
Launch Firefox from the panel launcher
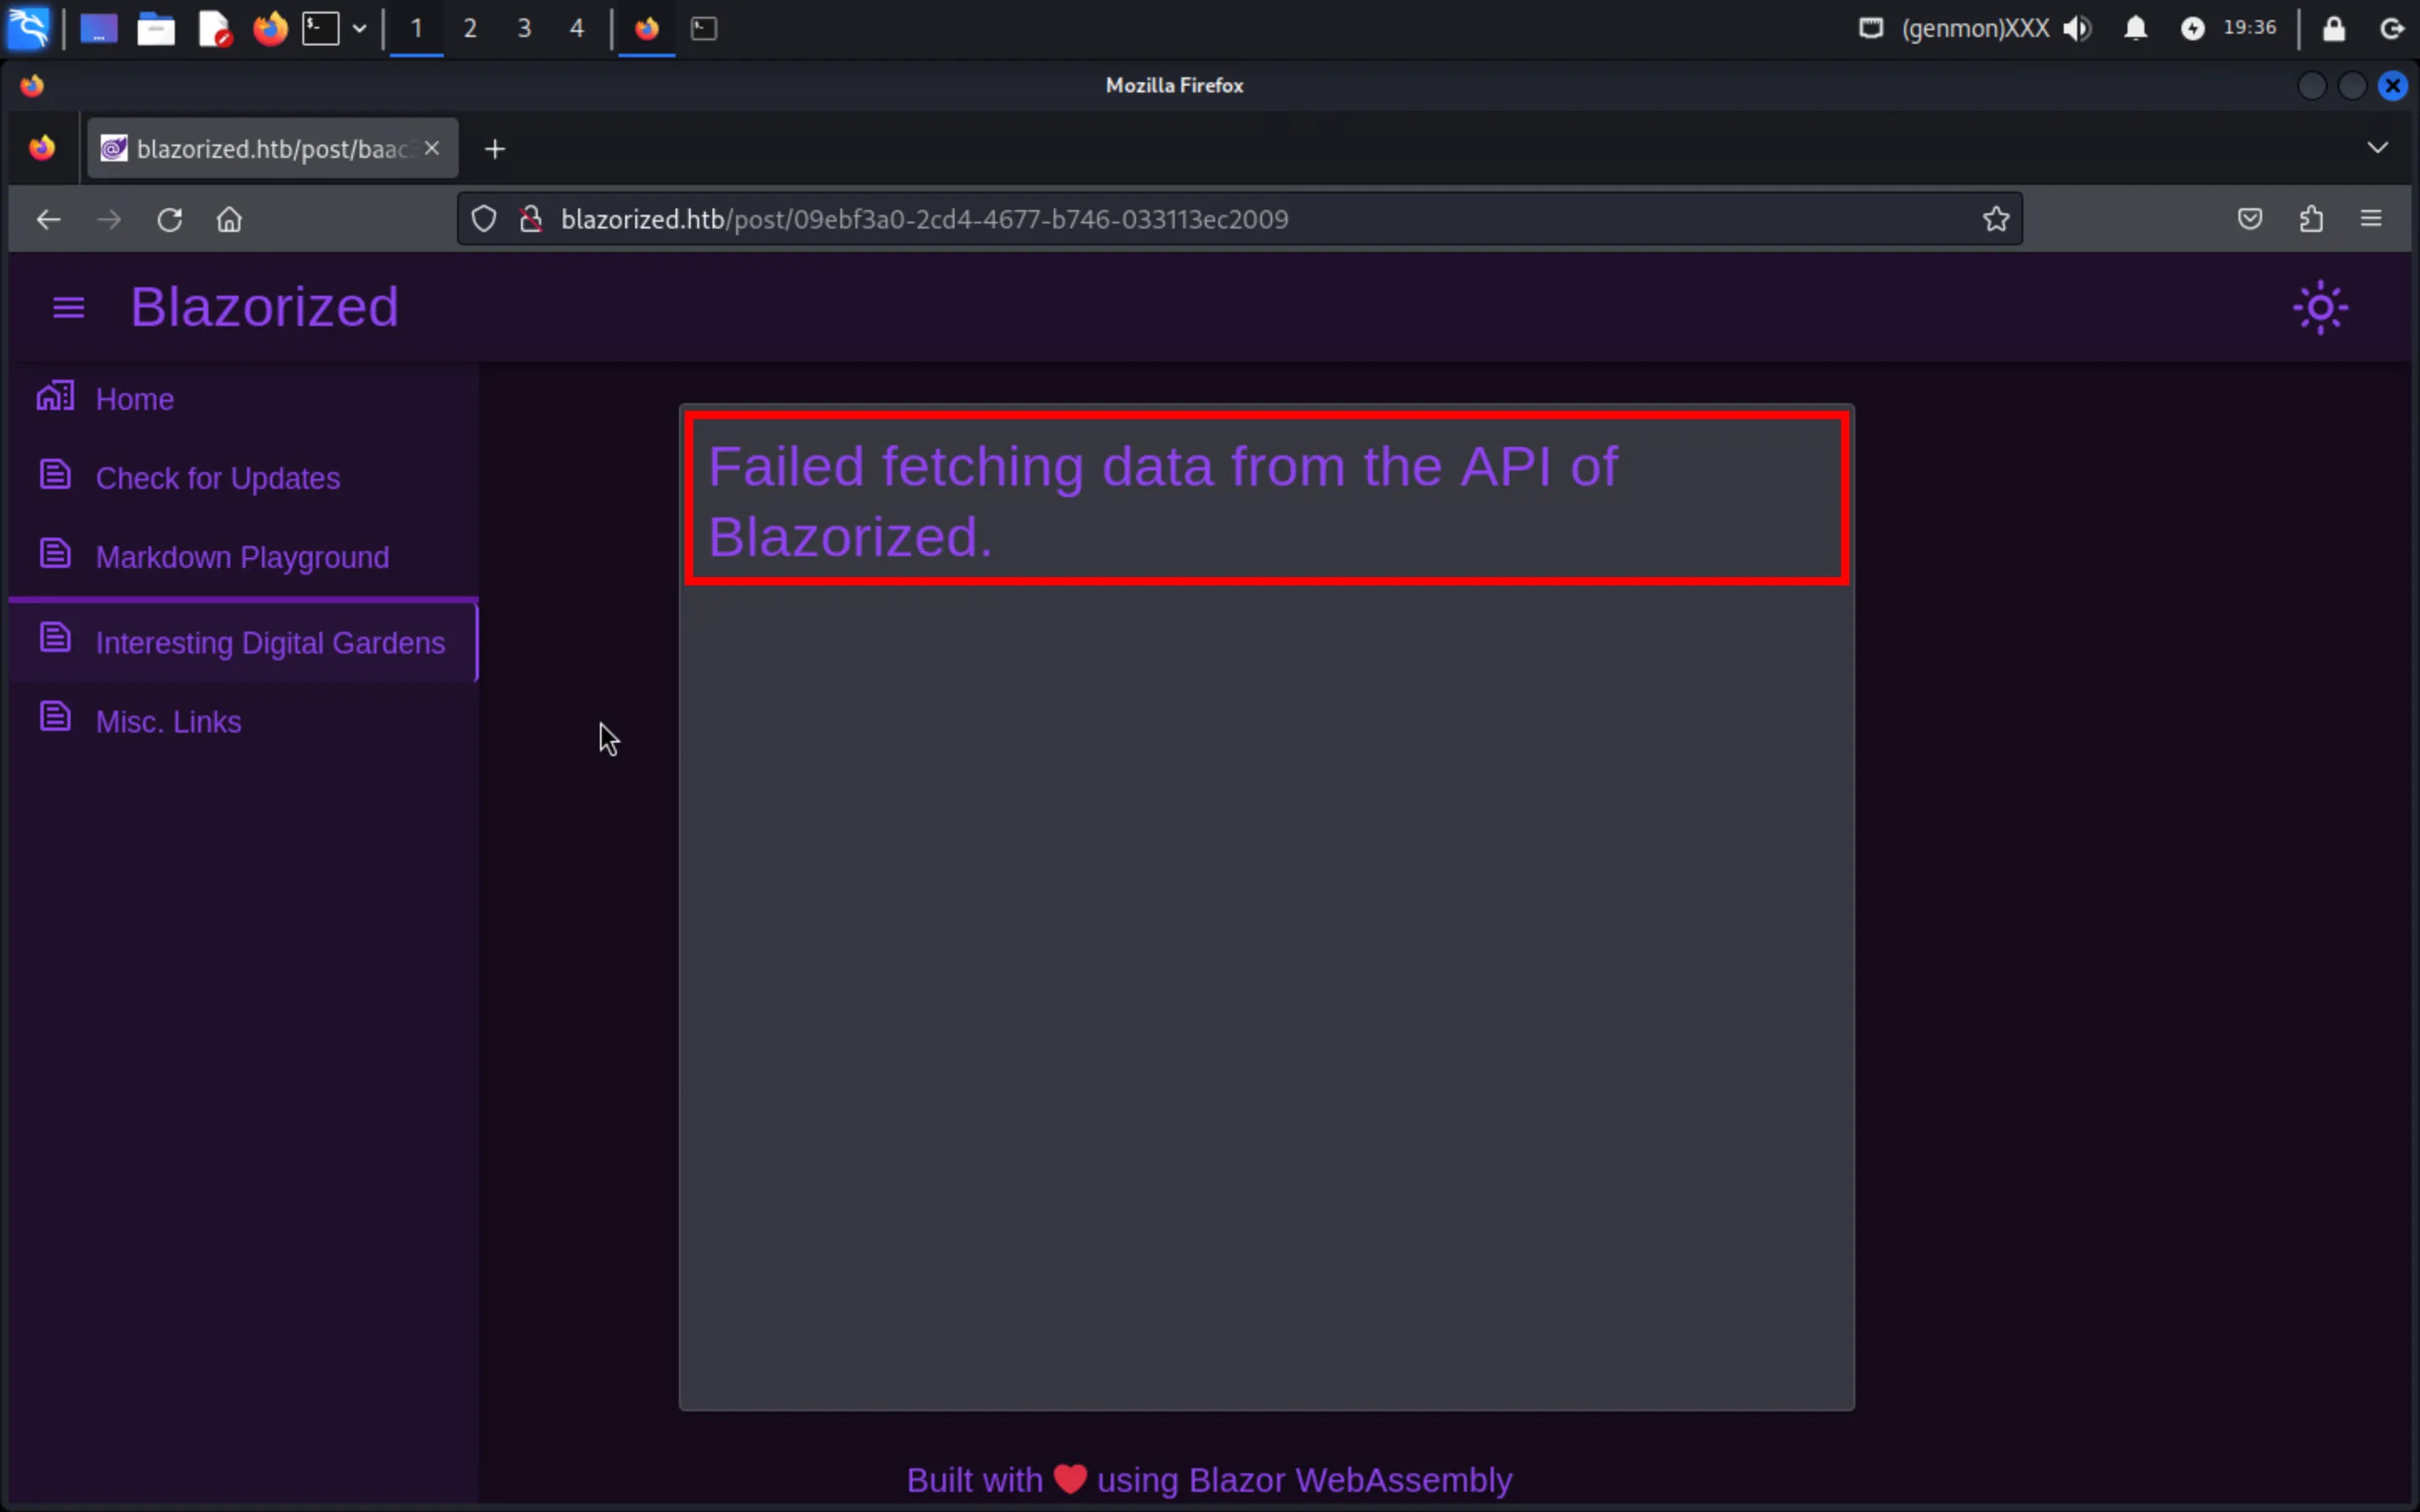coord(270,28)
